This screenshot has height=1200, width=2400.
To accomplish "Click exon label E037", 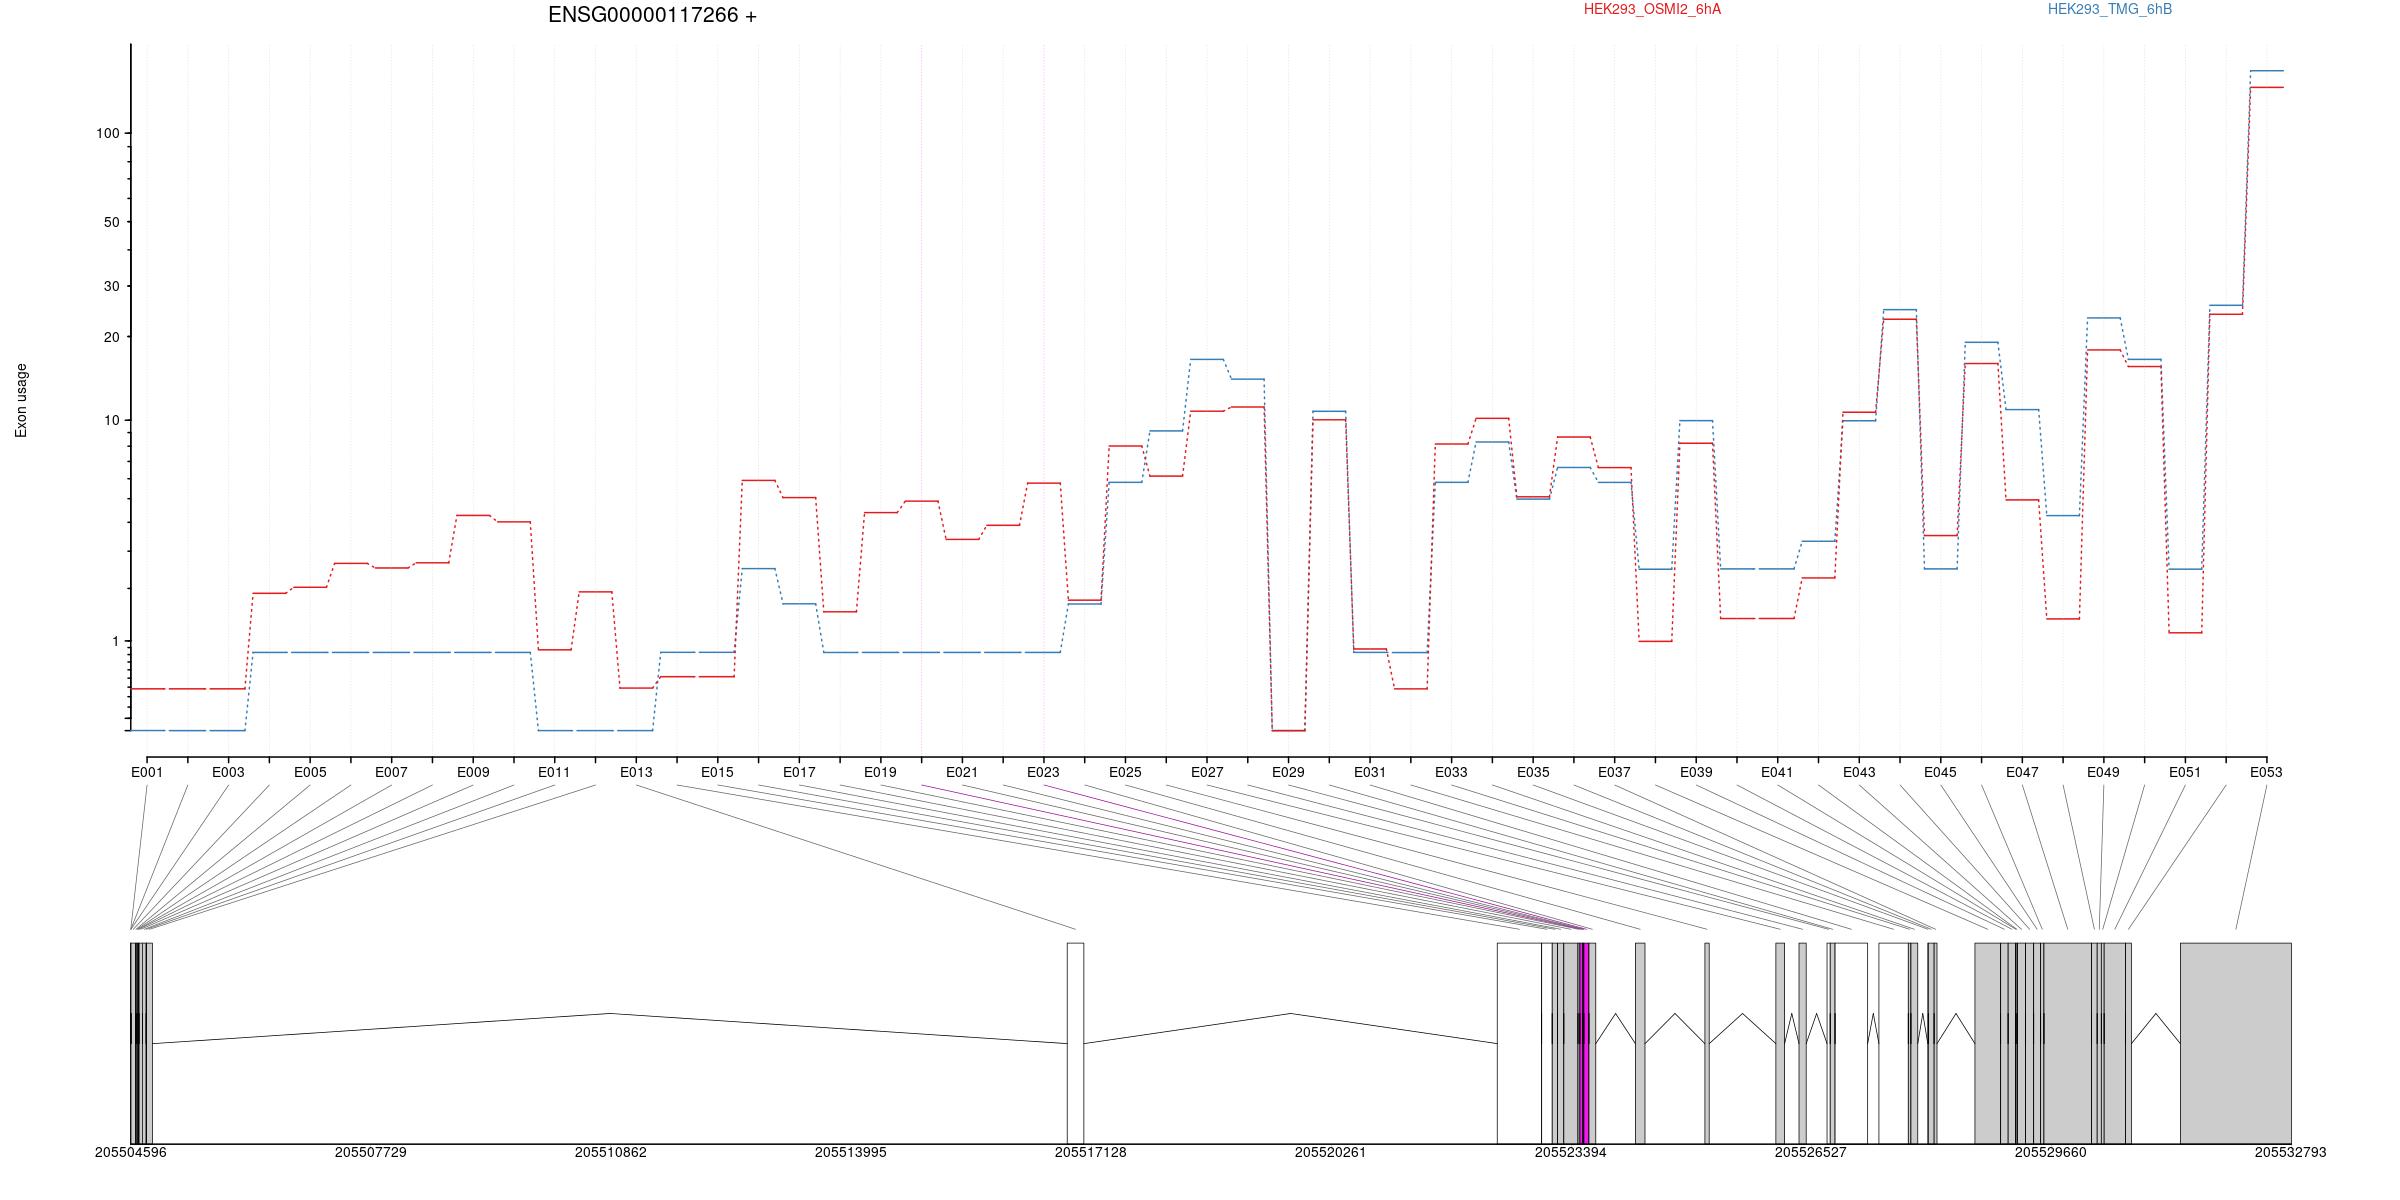I will 1614,772.
